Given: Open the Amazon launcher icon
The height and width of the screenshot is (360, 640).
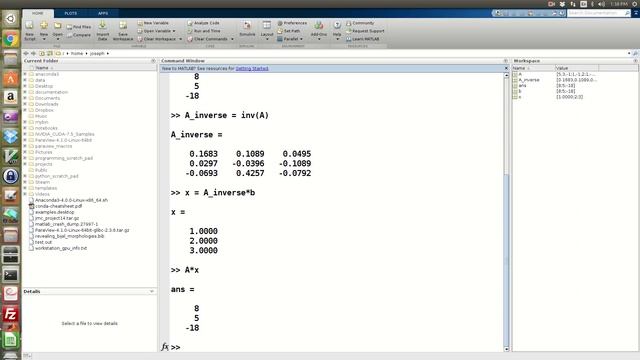Looking at the screenshot, I should click(11, 97).
